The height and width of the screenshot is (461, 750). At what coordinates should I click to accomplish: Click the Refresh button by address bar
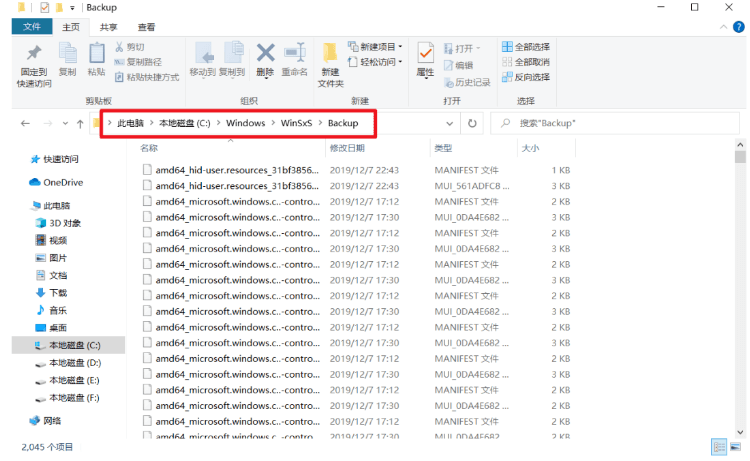click(x=472, y=123)
